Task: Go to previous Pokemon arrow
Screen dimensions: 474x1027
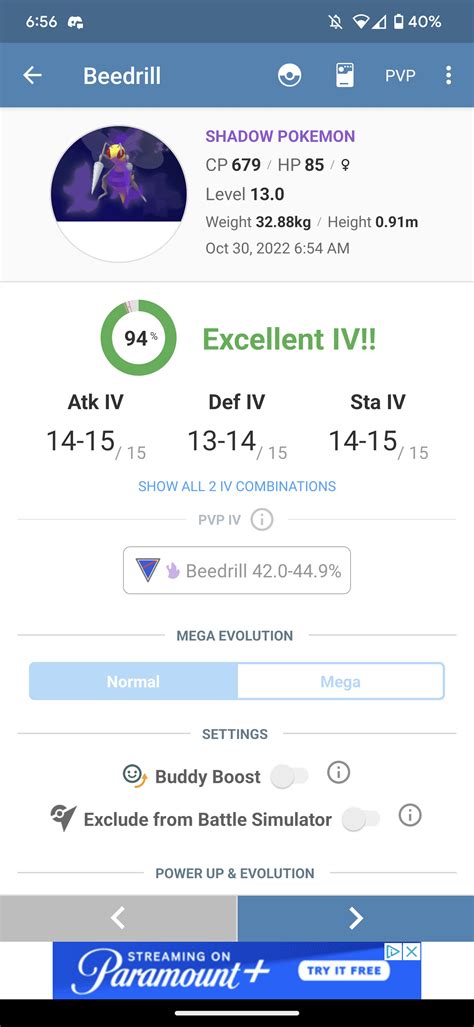Action: [x=118, y=918]
